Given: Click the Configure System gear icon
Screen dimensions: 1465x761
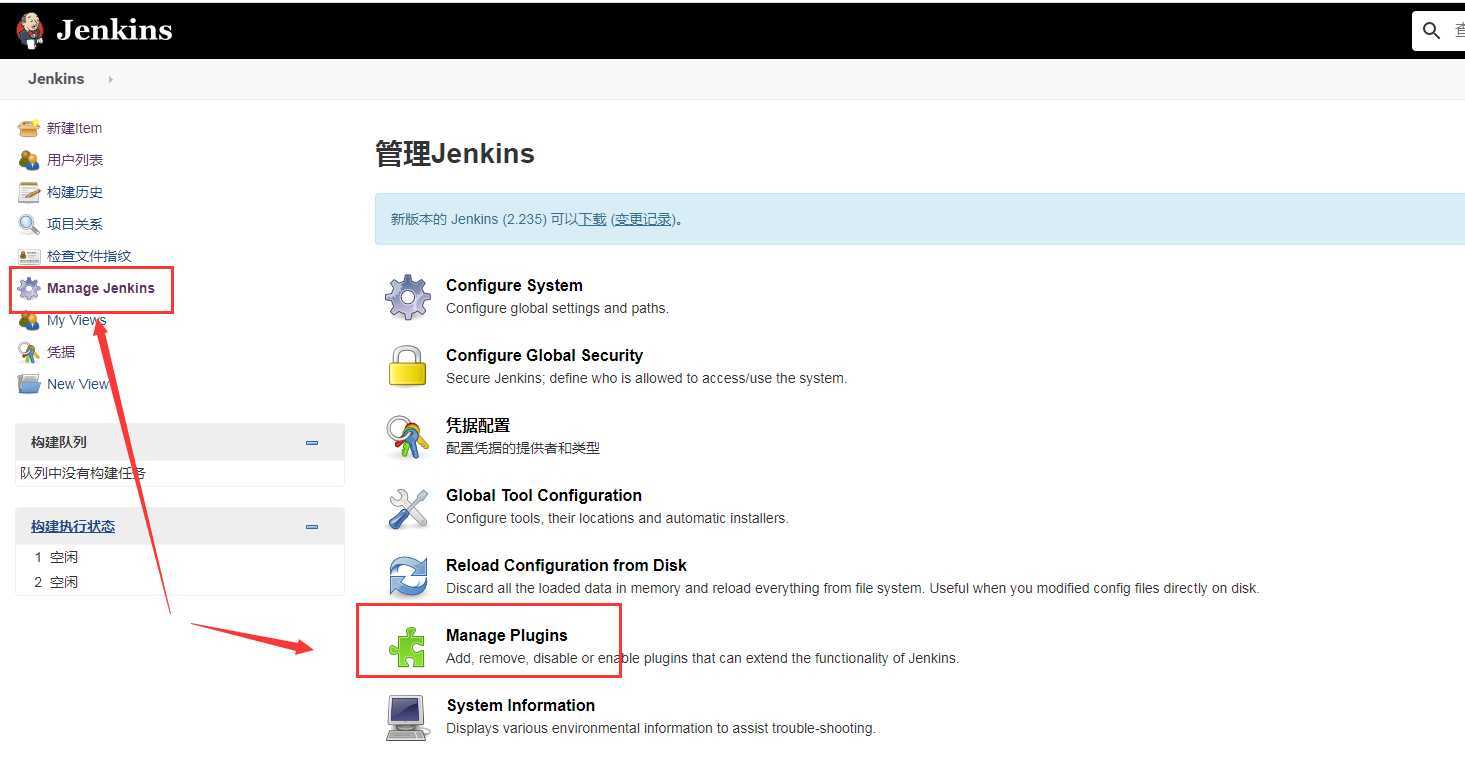Looking at the screenshot, I should [x=408, y=297].
